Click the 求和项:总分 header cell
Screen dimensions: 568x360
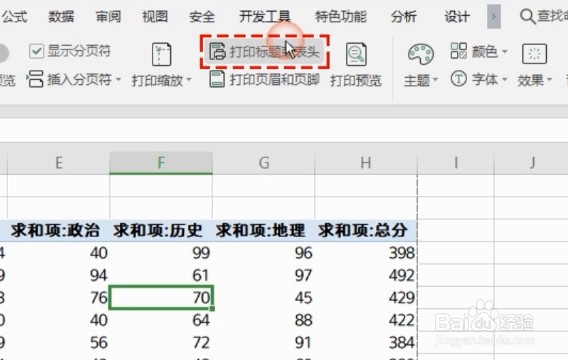tap(366, 230)
